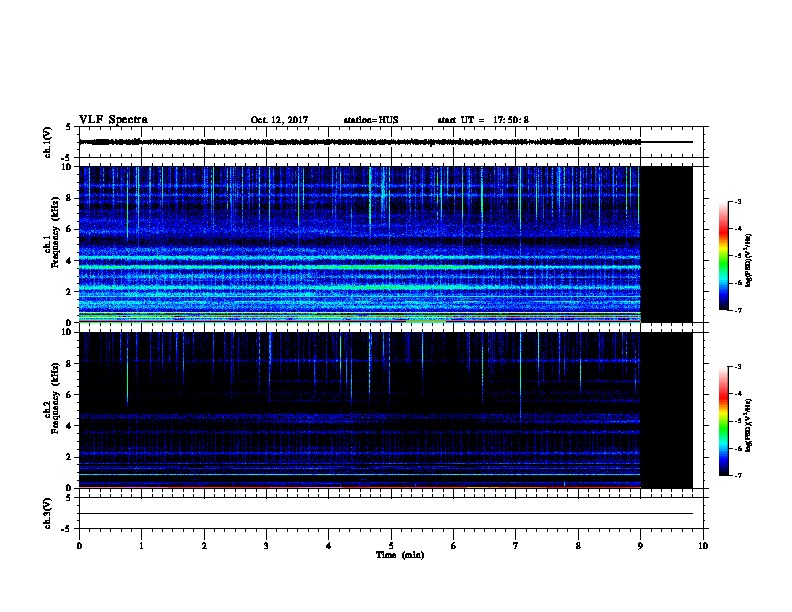The width and height of the screenshot is (792, 612).
Task: Click the "-7" tick on ch.2 colorbar
Action: [x=737, y=476]
